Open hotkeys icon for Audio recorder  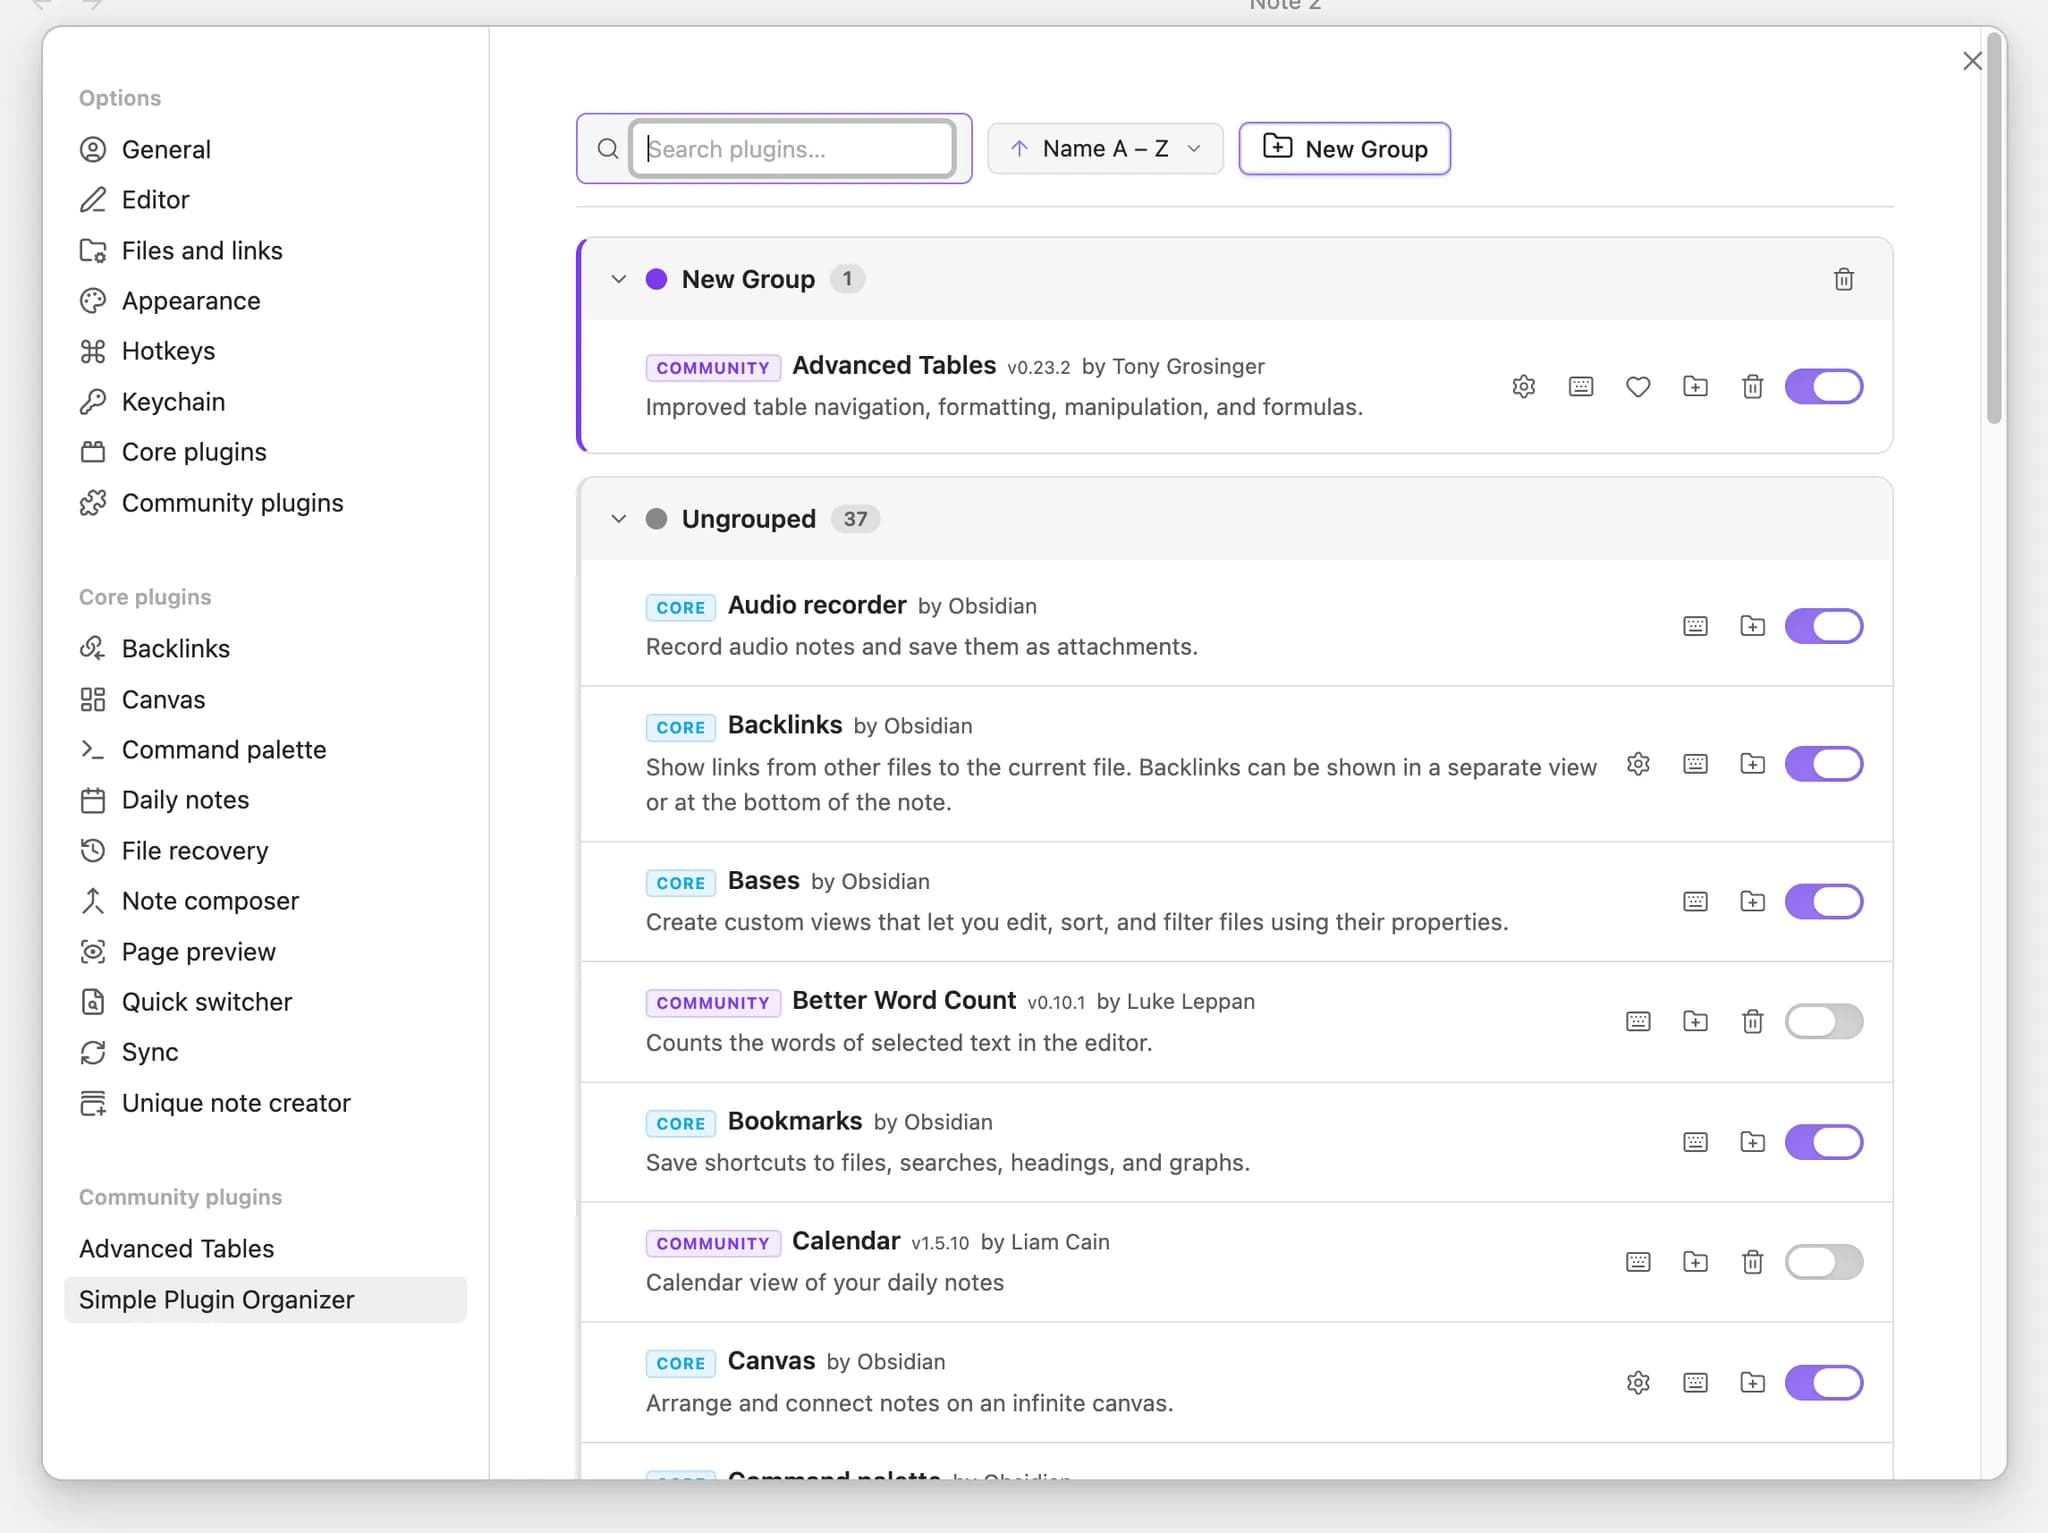[x=1695, y=627]
